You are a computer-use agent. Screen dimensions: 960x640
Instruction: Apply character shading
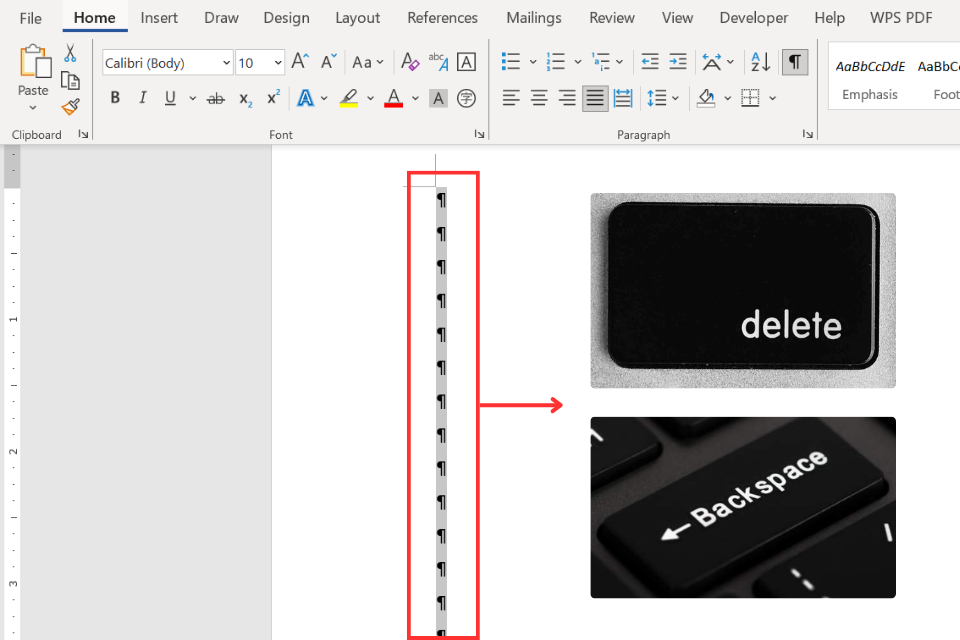pos(438,98)
